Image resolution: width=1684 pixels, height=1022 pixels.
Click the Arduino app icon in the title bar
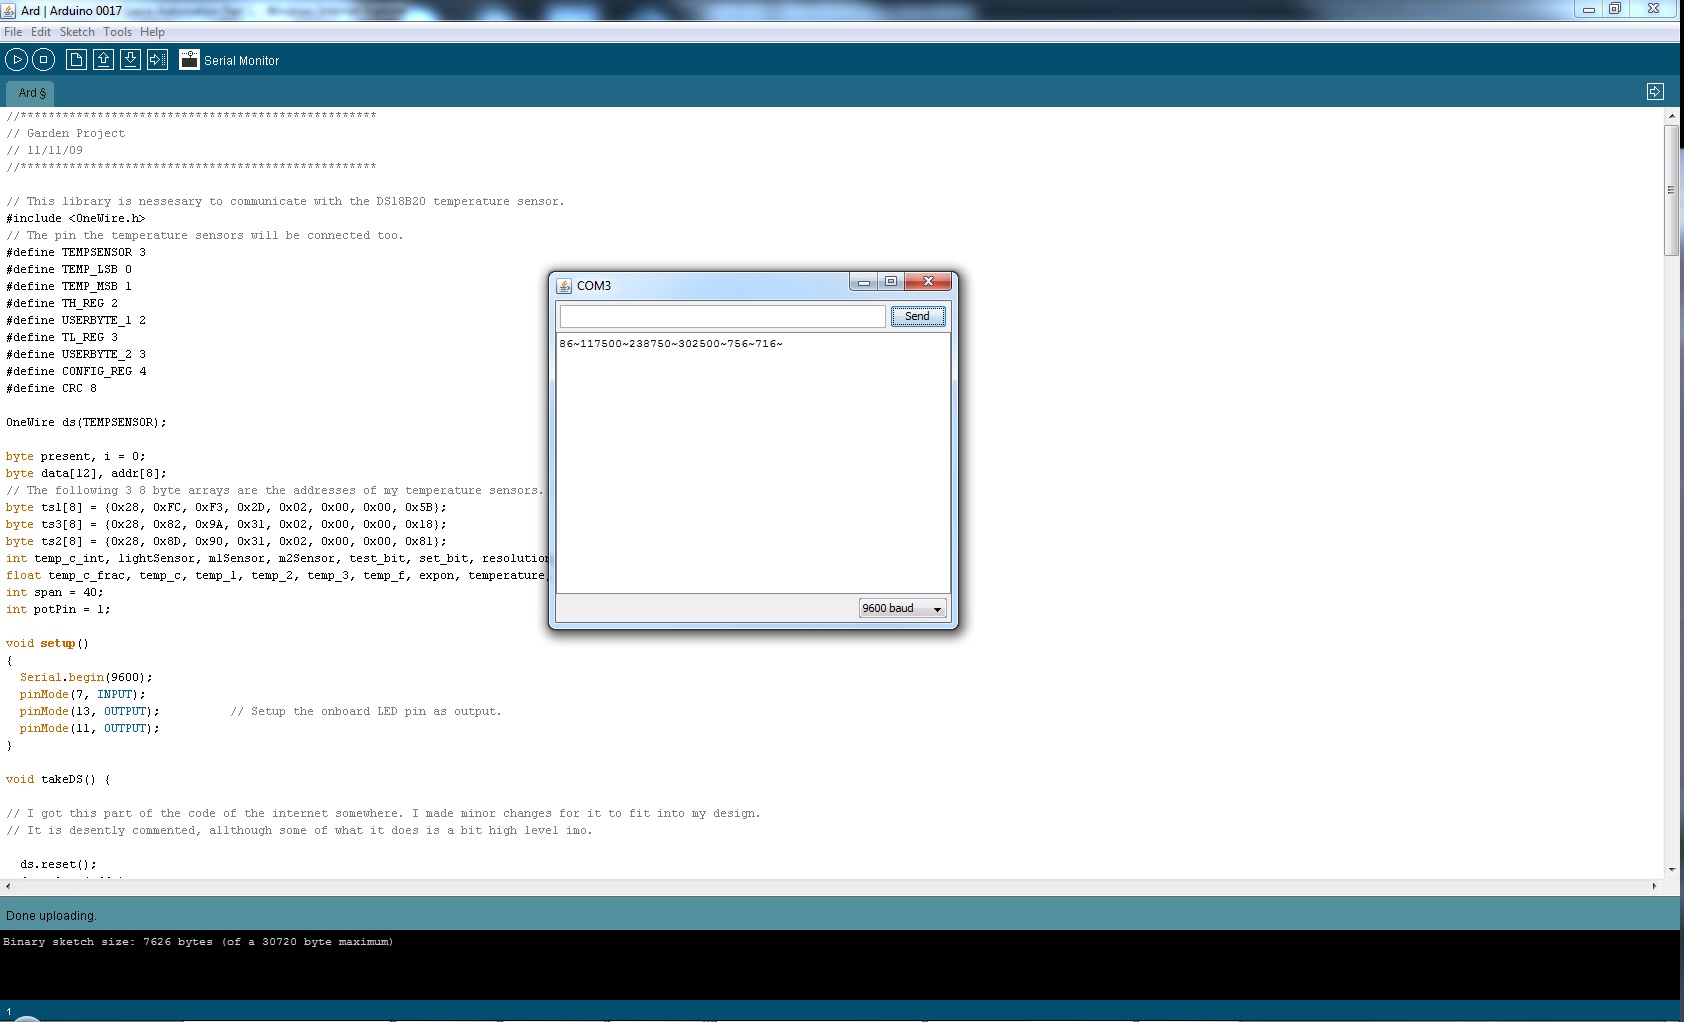pyautogui.click(x=9, y=10)
